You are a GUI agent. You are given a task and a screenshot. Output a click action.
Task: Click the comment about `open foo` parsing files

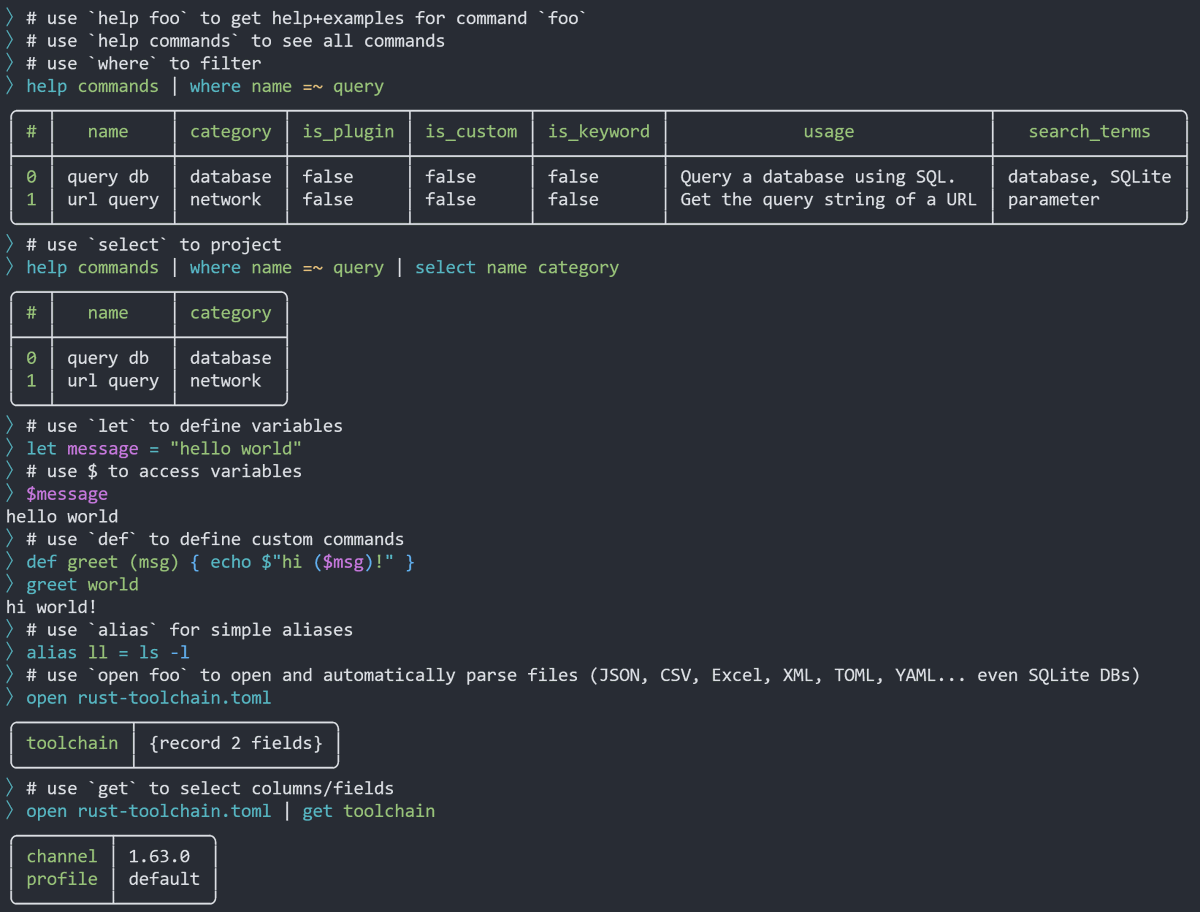point(583,675)
